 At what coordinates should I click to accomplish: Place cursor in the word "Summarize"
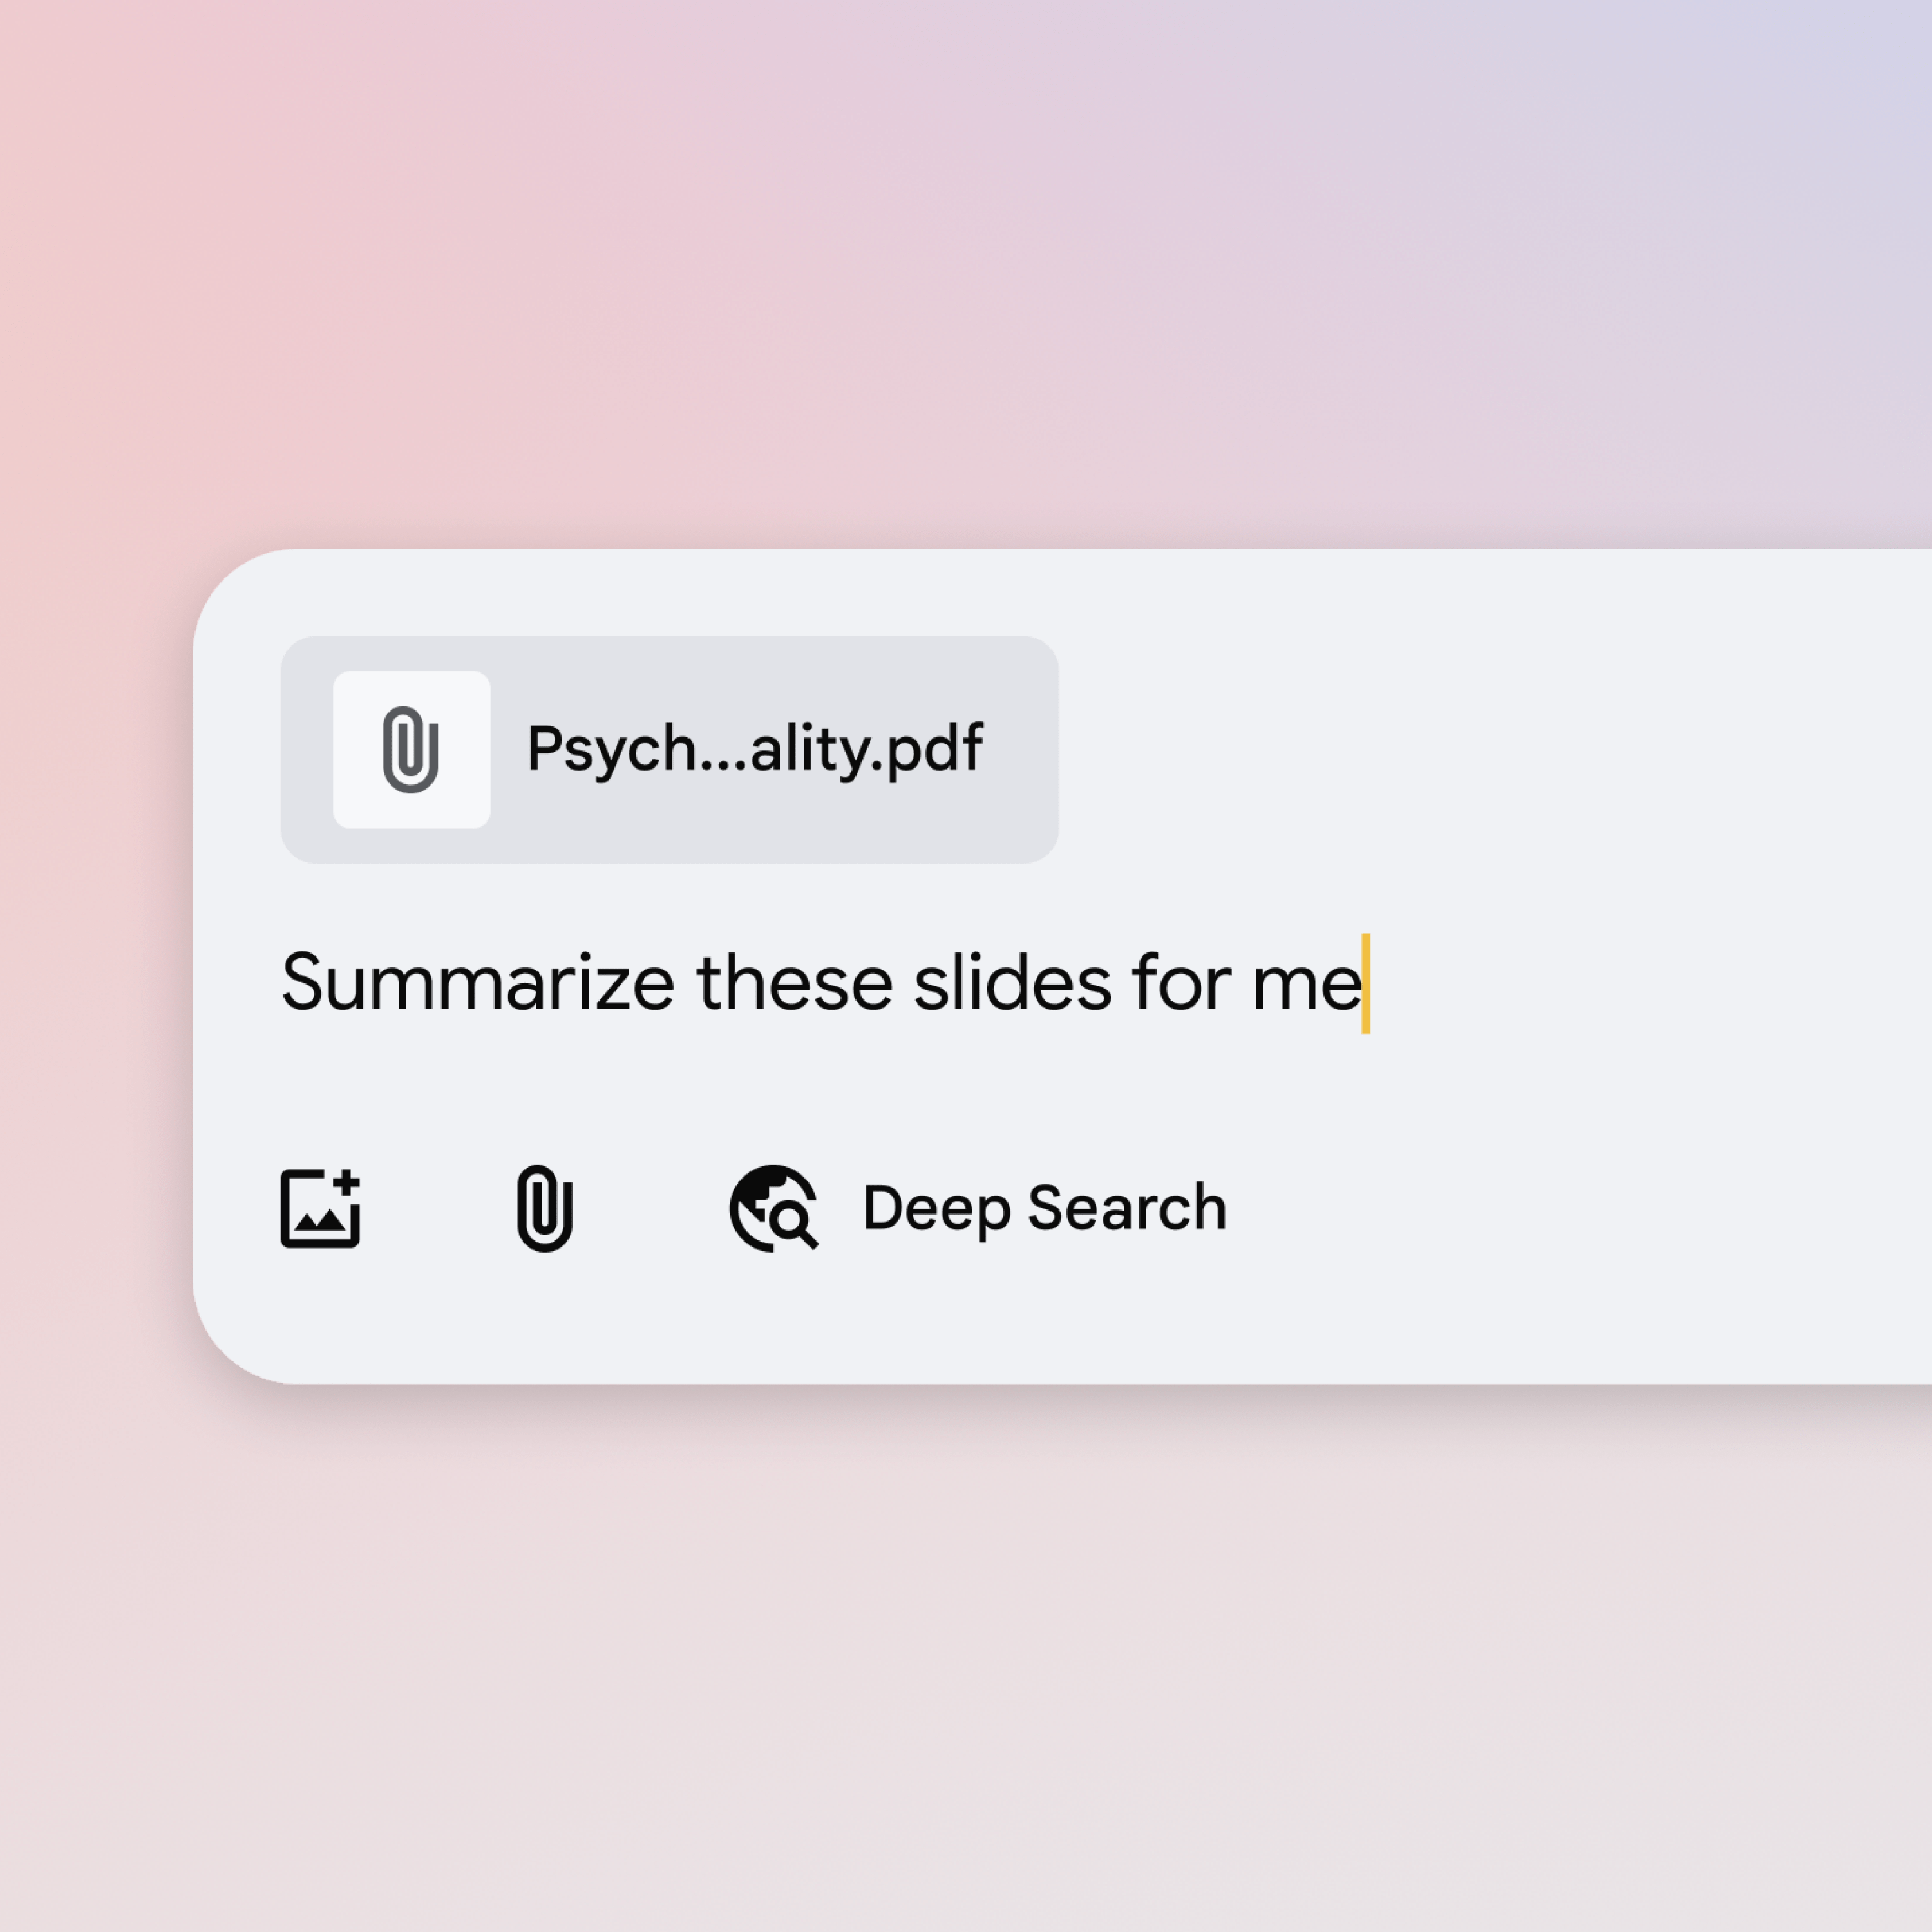pos(477,983)
